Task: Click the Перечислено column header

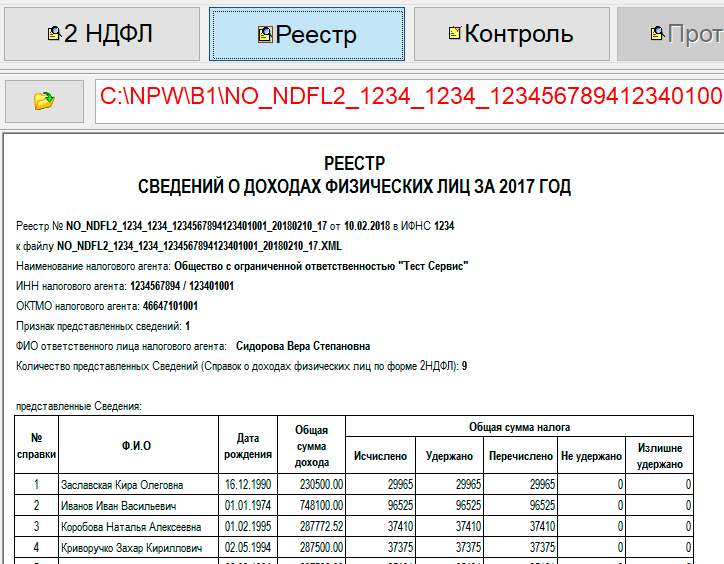Action: [x=521, y=456]
